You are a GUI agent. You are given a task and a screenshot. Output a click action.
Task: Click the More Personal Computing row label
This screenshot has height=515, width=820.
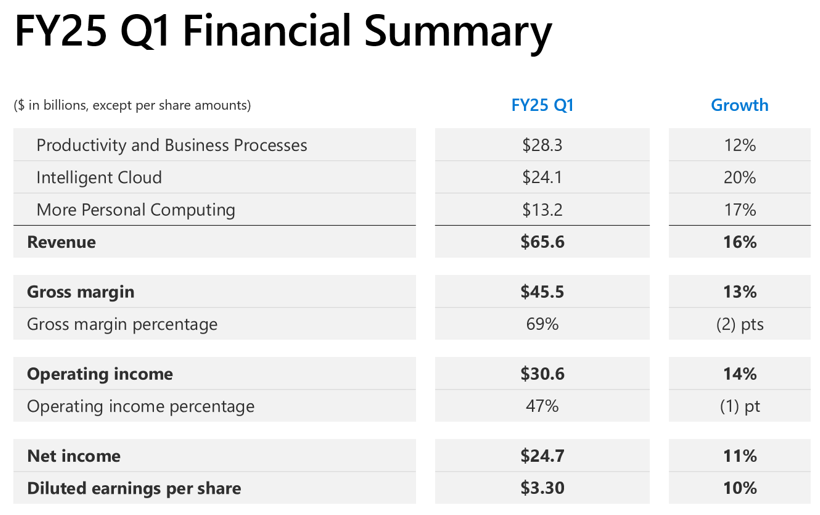click(x=136, y=210)
